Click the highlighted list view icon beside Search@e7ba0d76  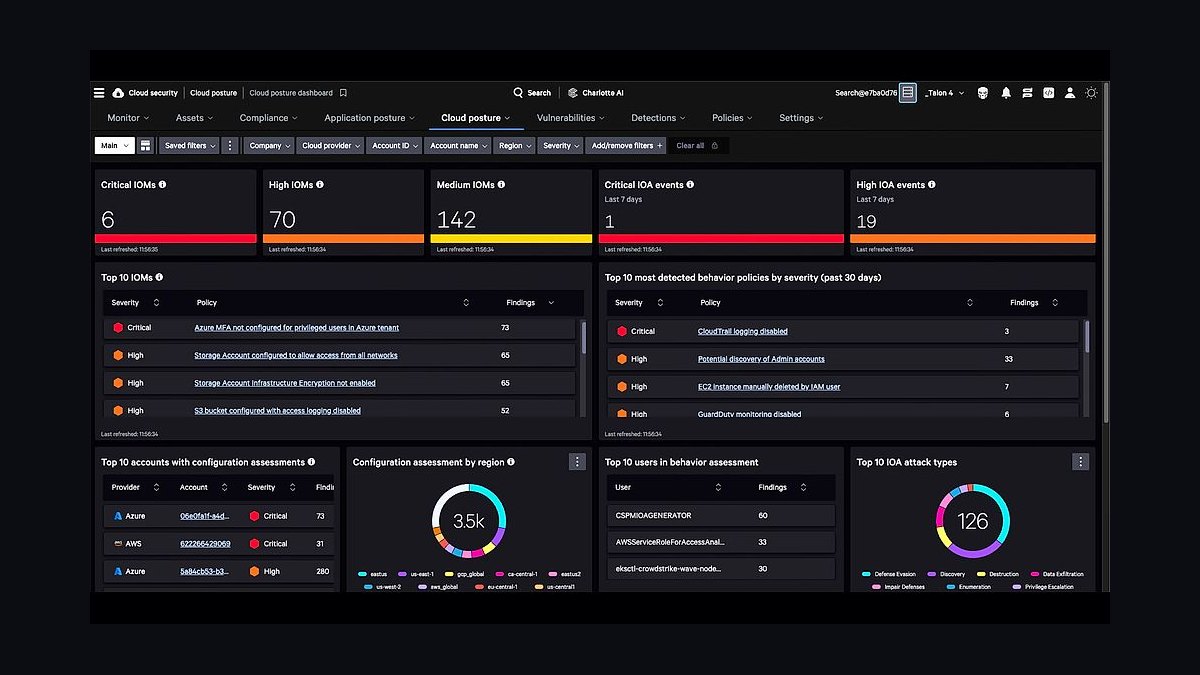point(907,93)
